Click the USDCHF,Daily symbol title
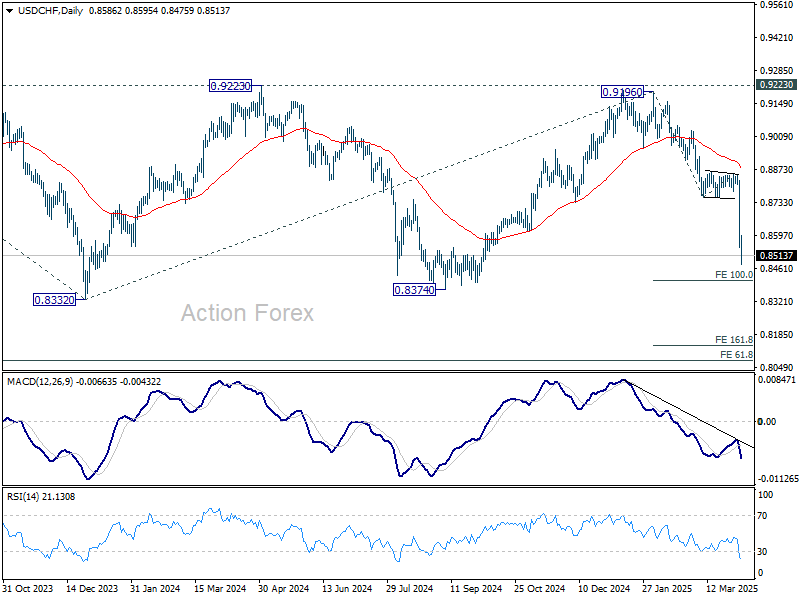Image resolution: width=800 pixels, height=600 pixels. [50, 11]
